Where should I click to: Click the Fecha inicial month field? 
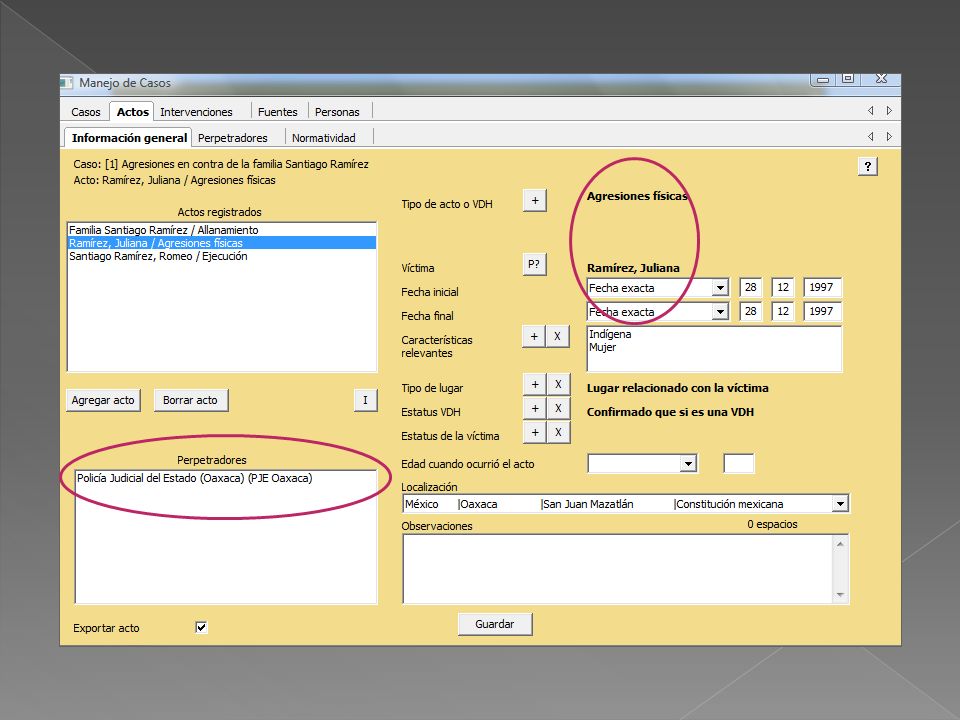783,287
